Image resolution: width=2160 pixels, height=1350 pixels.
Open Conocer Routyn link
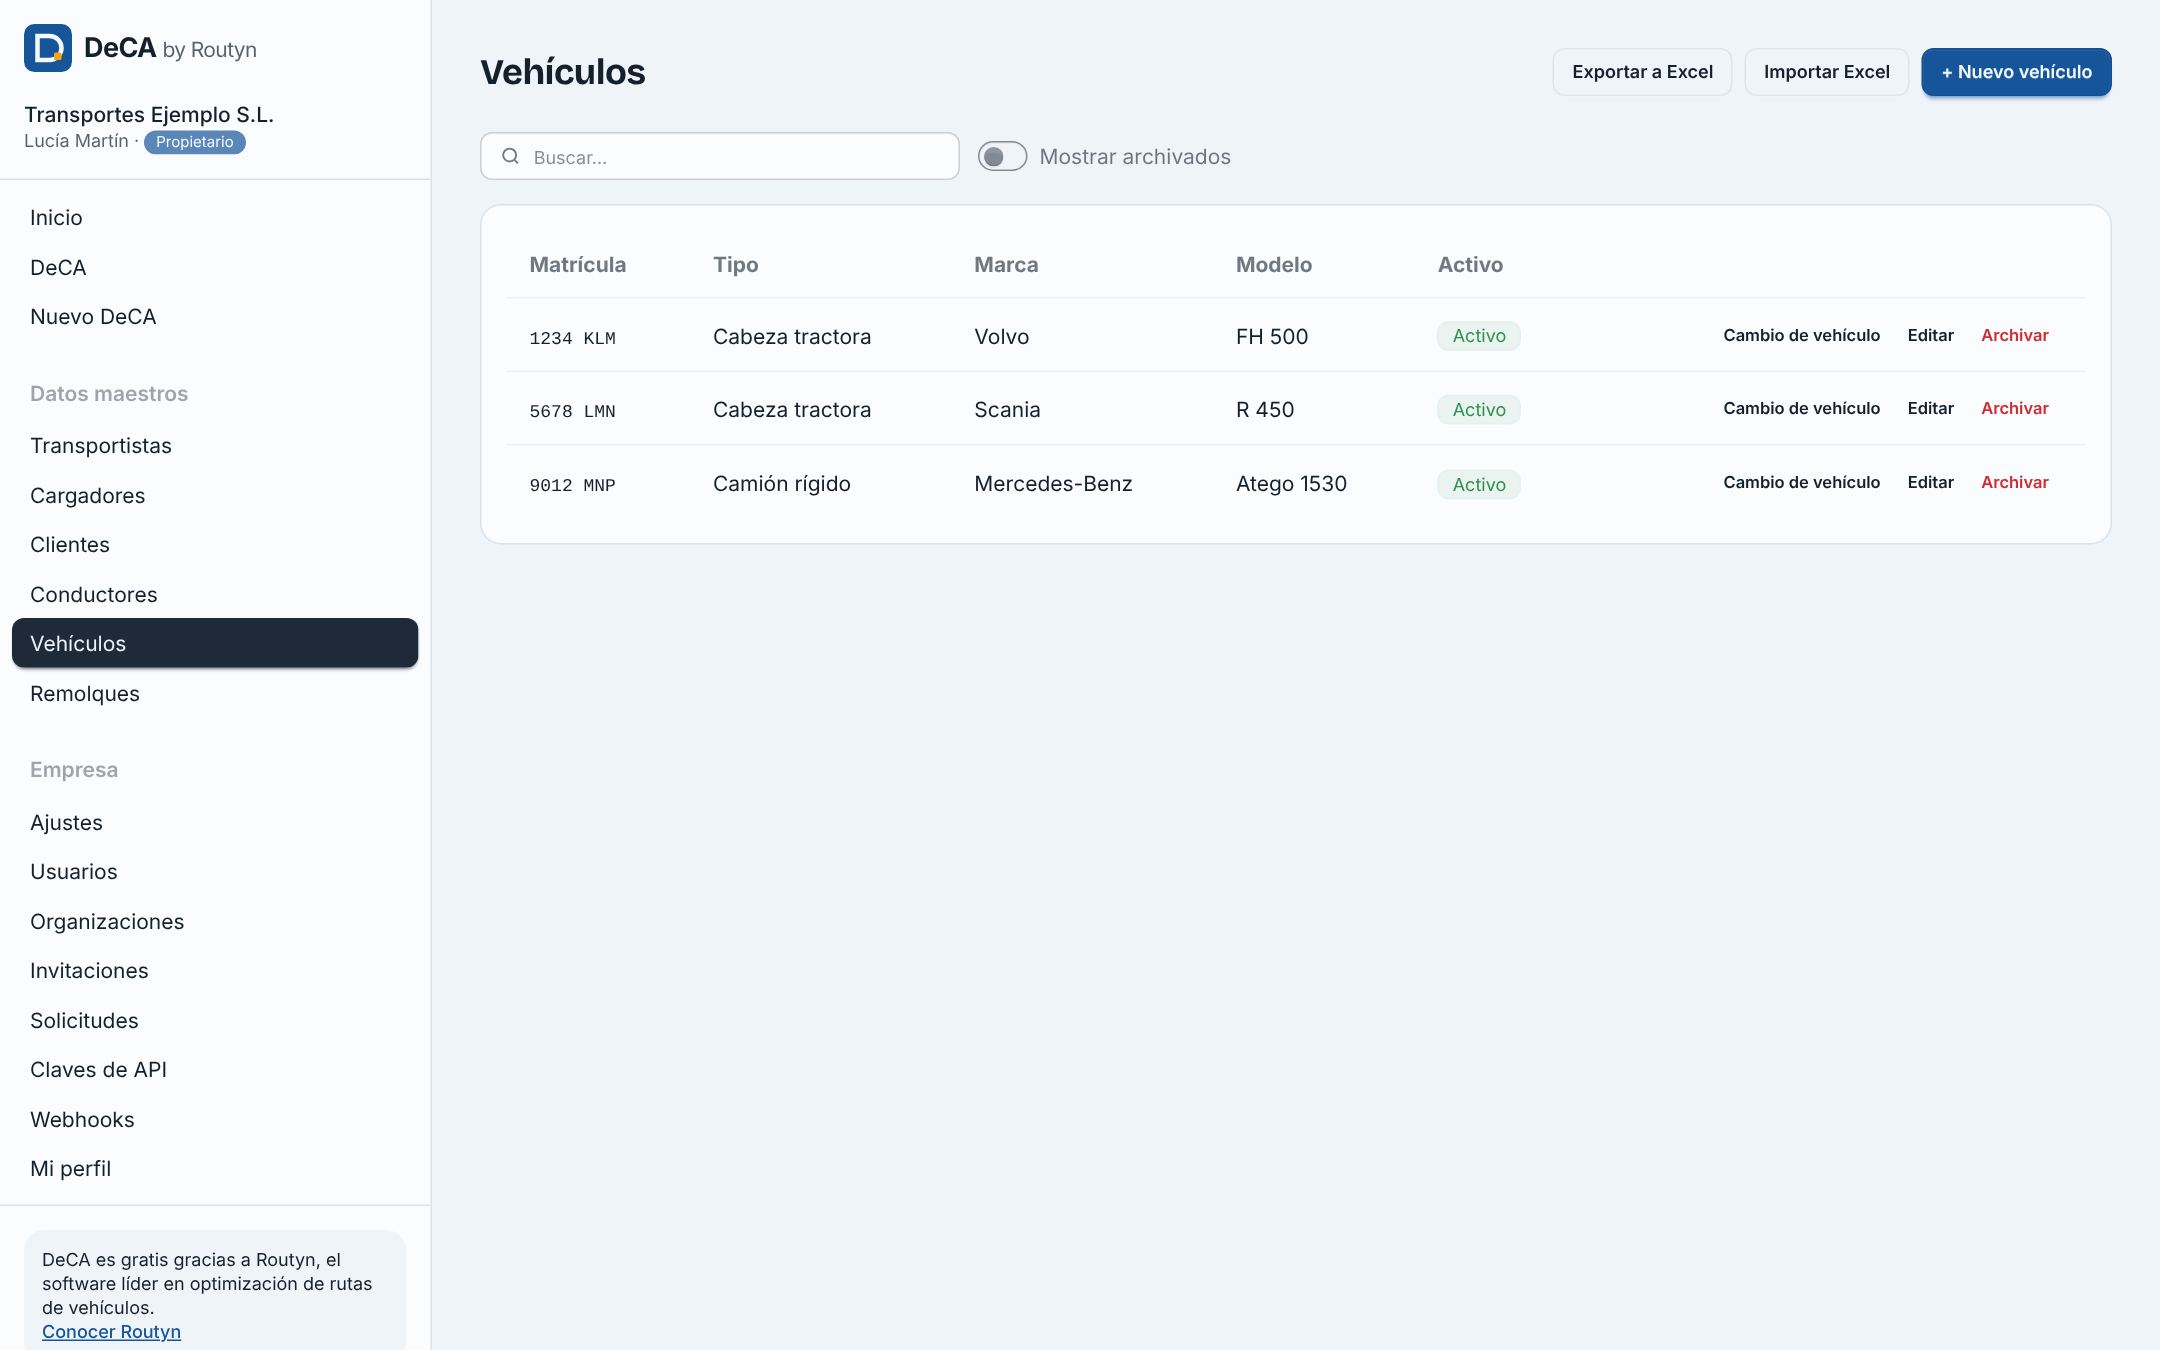pos(111,1331)
